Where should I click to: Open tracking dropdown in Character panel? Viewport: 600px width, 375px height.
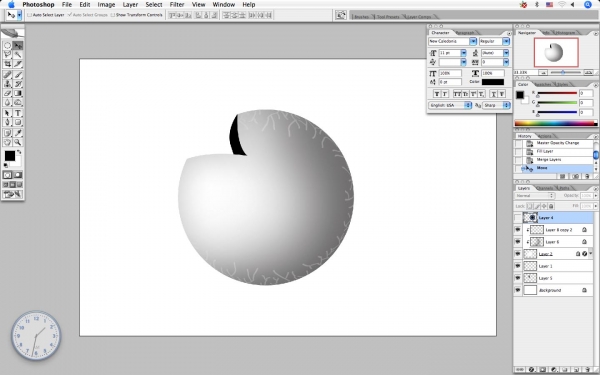pyautogui.click(x=506, y=62)
